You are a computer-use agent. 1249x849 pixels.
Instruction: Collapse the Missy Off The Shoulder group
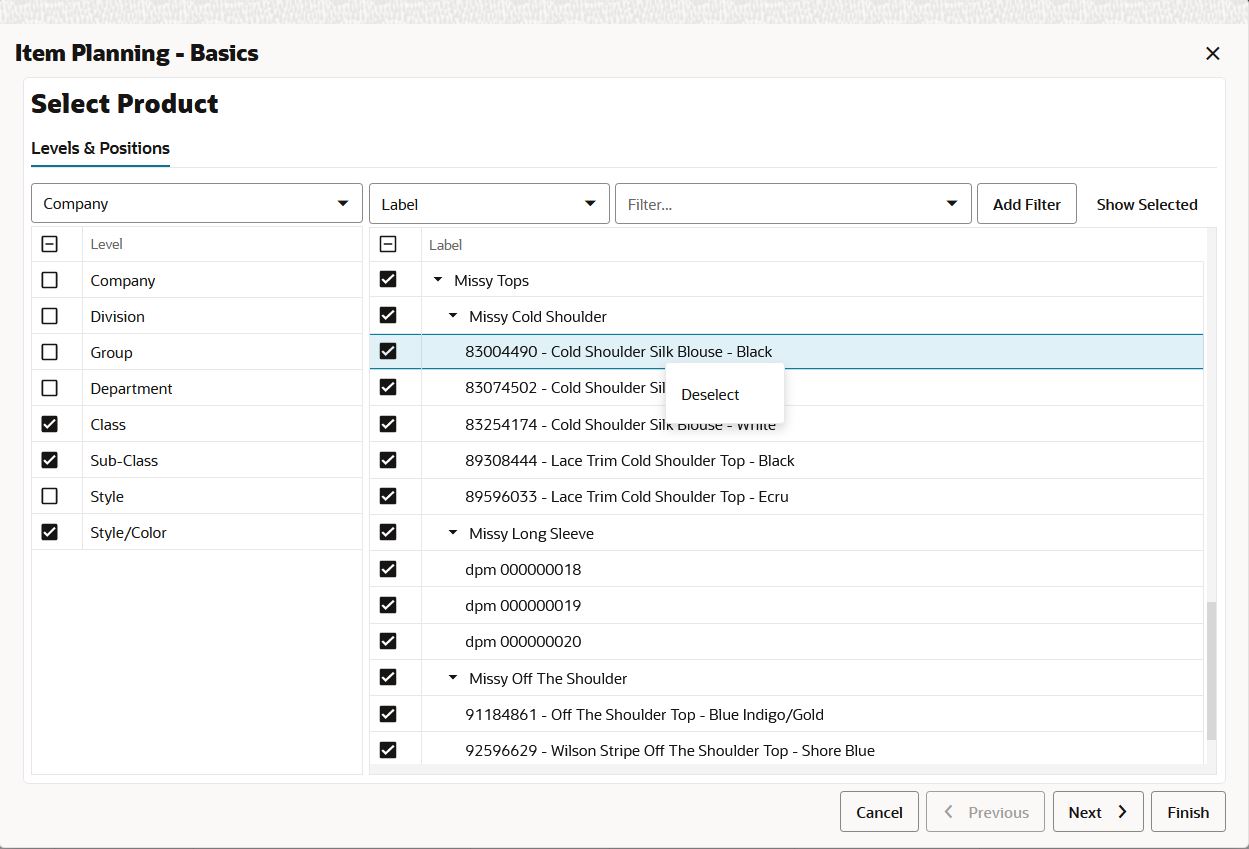[x=451, y=677]
